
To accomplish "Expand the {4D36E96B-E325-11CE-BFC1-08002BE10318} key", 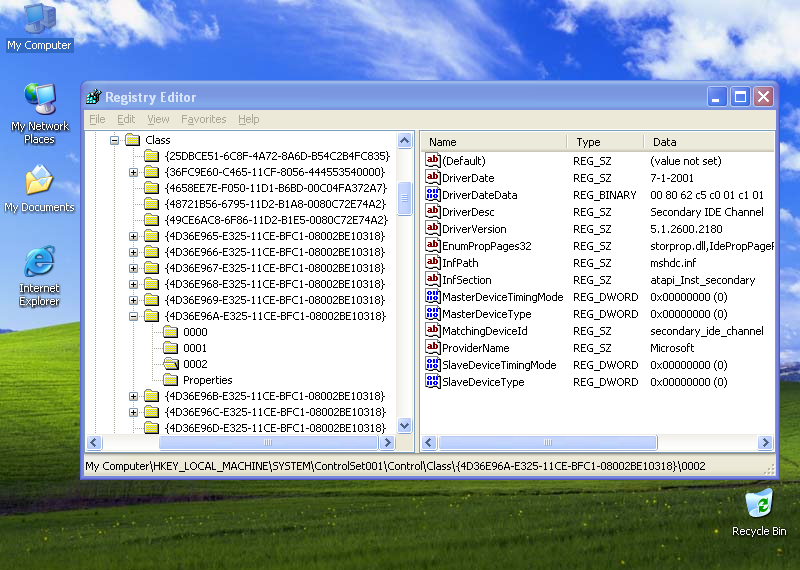I will point(133,396).
